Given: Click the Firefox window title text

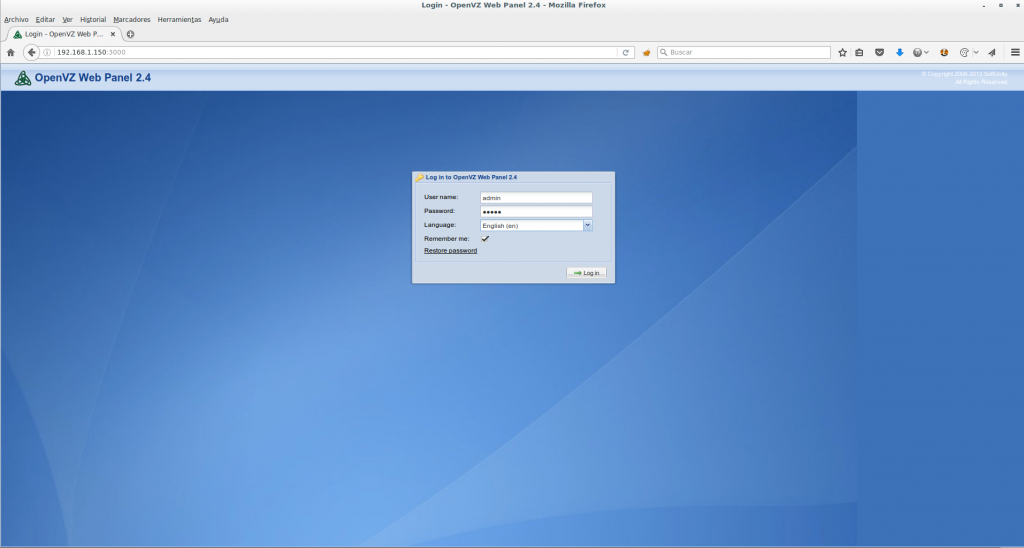Looking at the screenshot, I should (513, 5).
